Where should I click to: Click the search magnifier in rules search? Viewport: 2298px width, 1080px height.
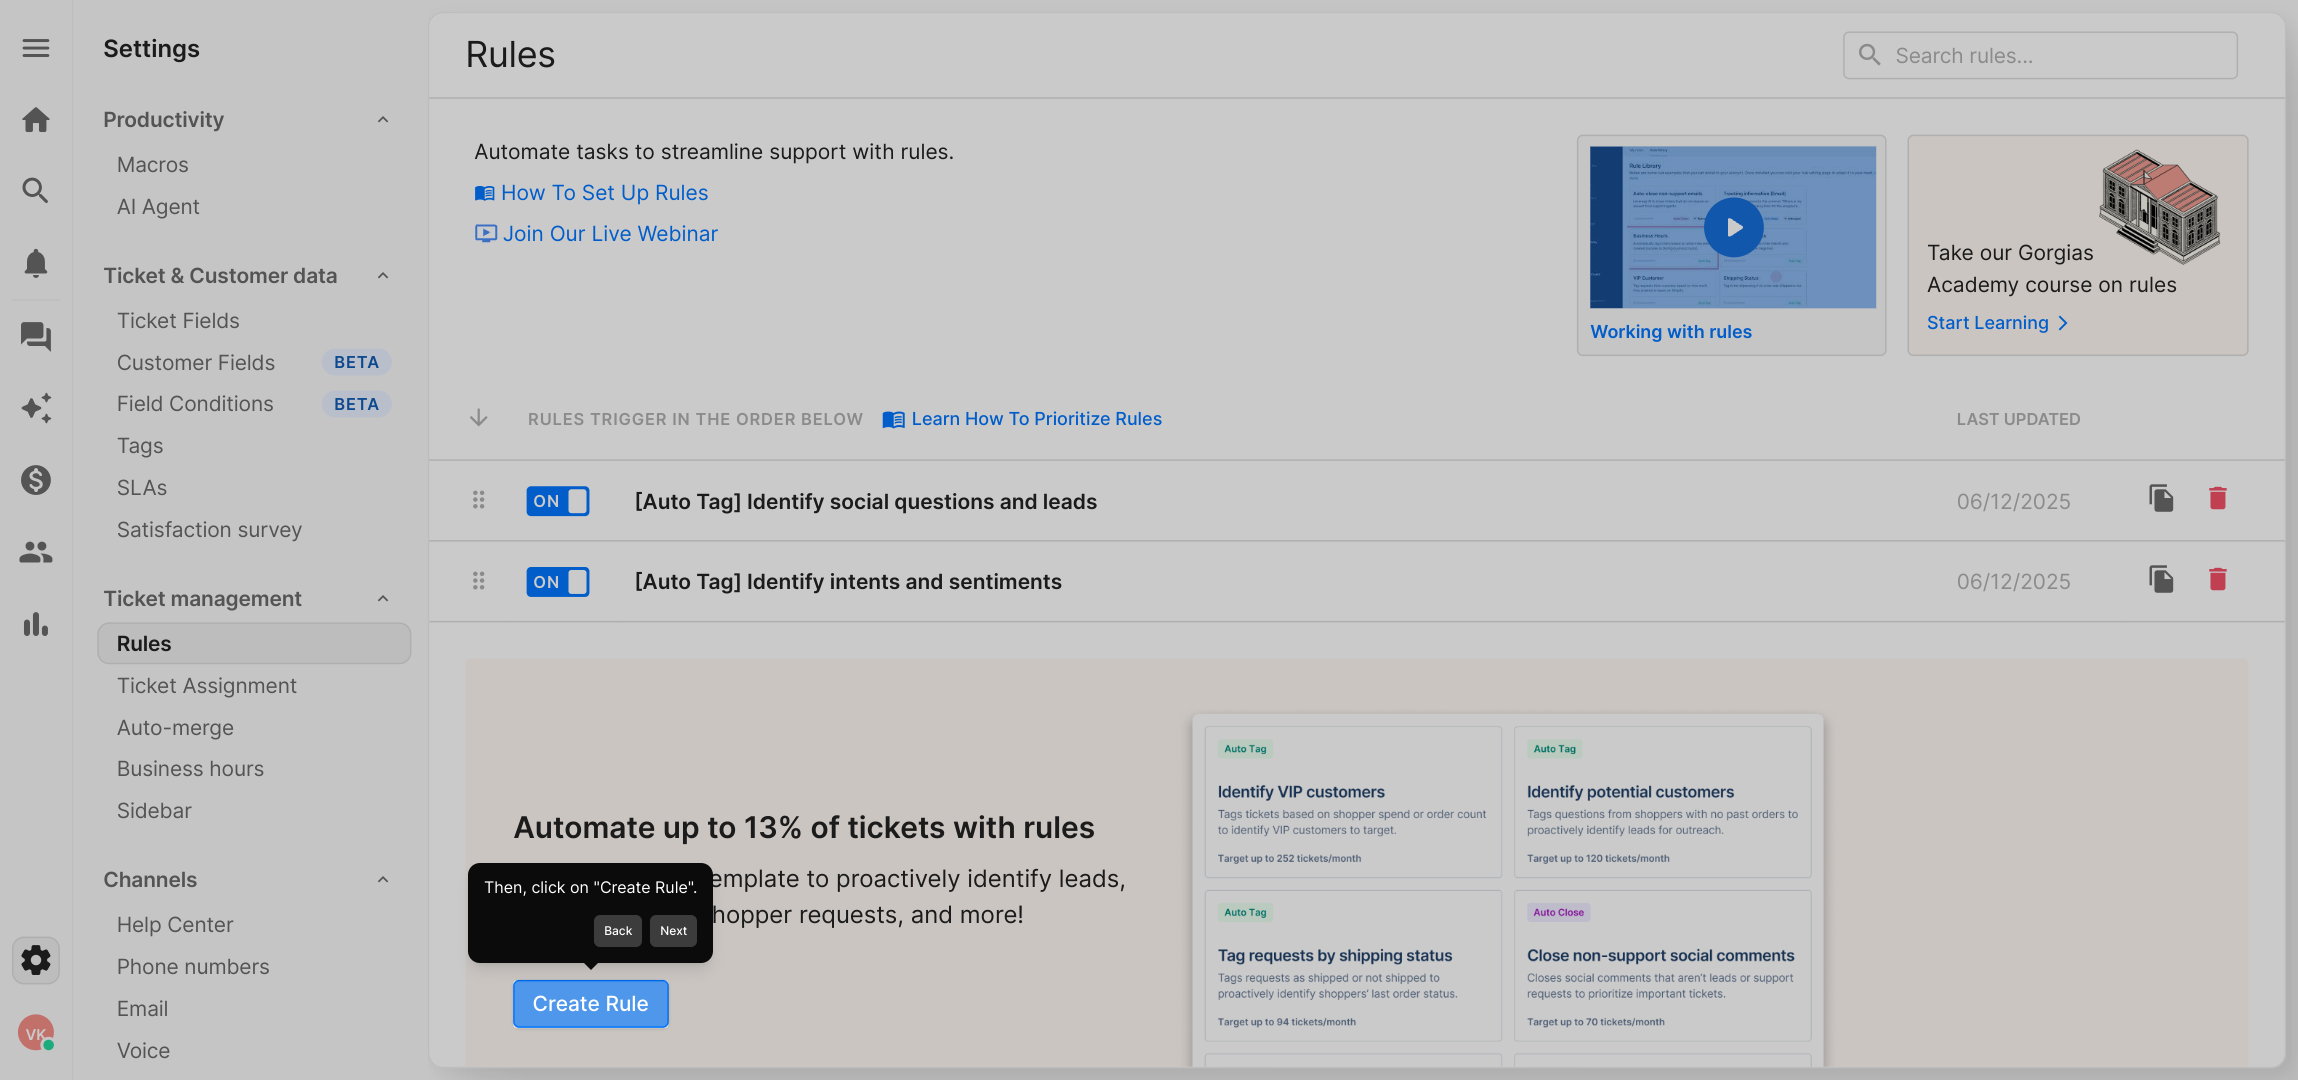pos(1869,55)
